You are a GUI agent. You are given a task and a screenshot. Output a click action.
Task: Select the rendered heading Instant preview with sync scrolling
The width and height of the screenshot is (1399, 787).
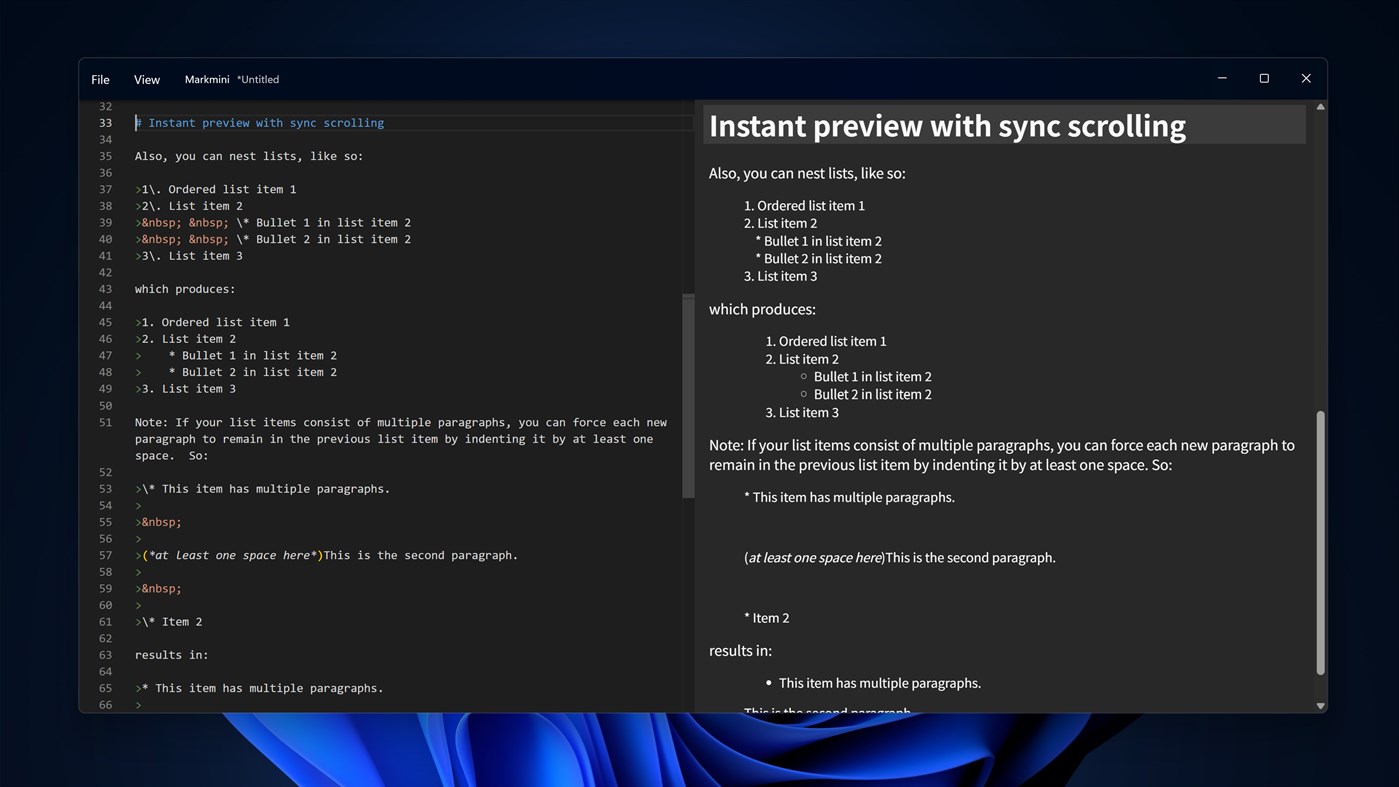click(x=947, y=125)
